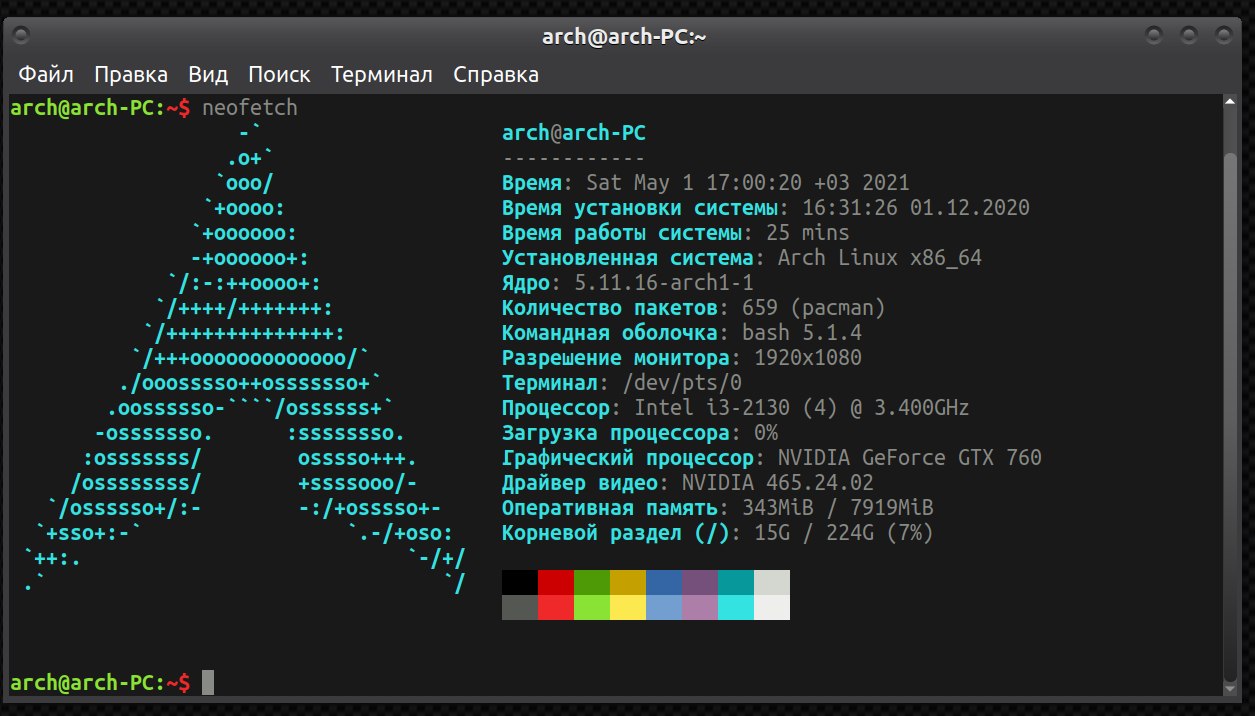The height and width of the screenshot is (716, 1255).
Task: Click the memory value 343MiB / 7919MiB
Action: [x=838, y=508]
